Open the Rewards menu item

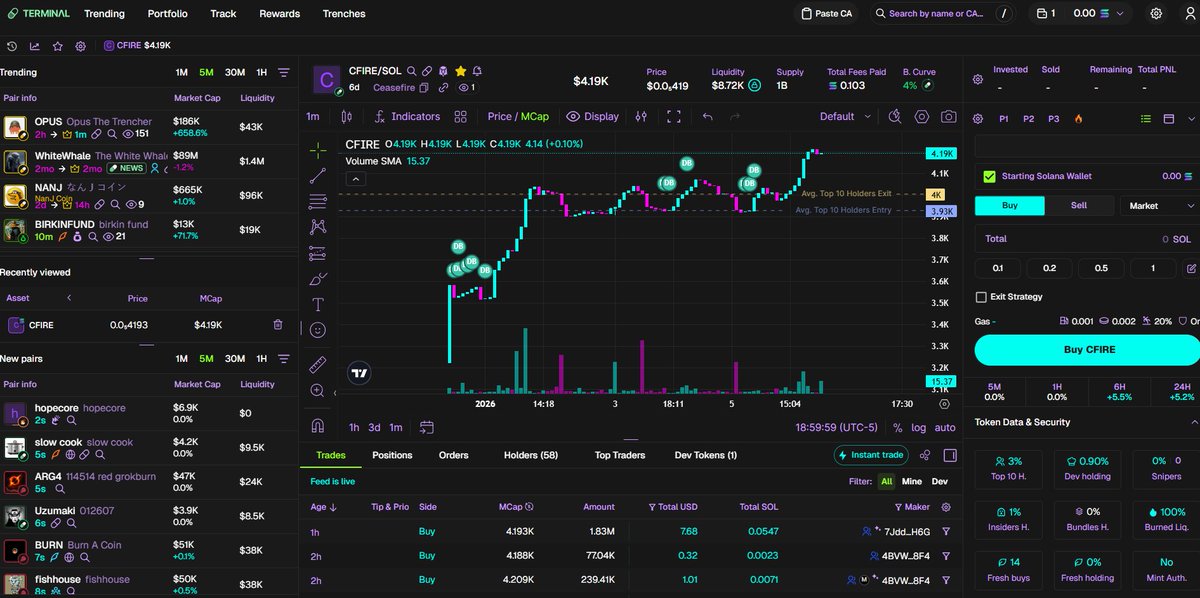pyautogui.click(x=279, y=14)
